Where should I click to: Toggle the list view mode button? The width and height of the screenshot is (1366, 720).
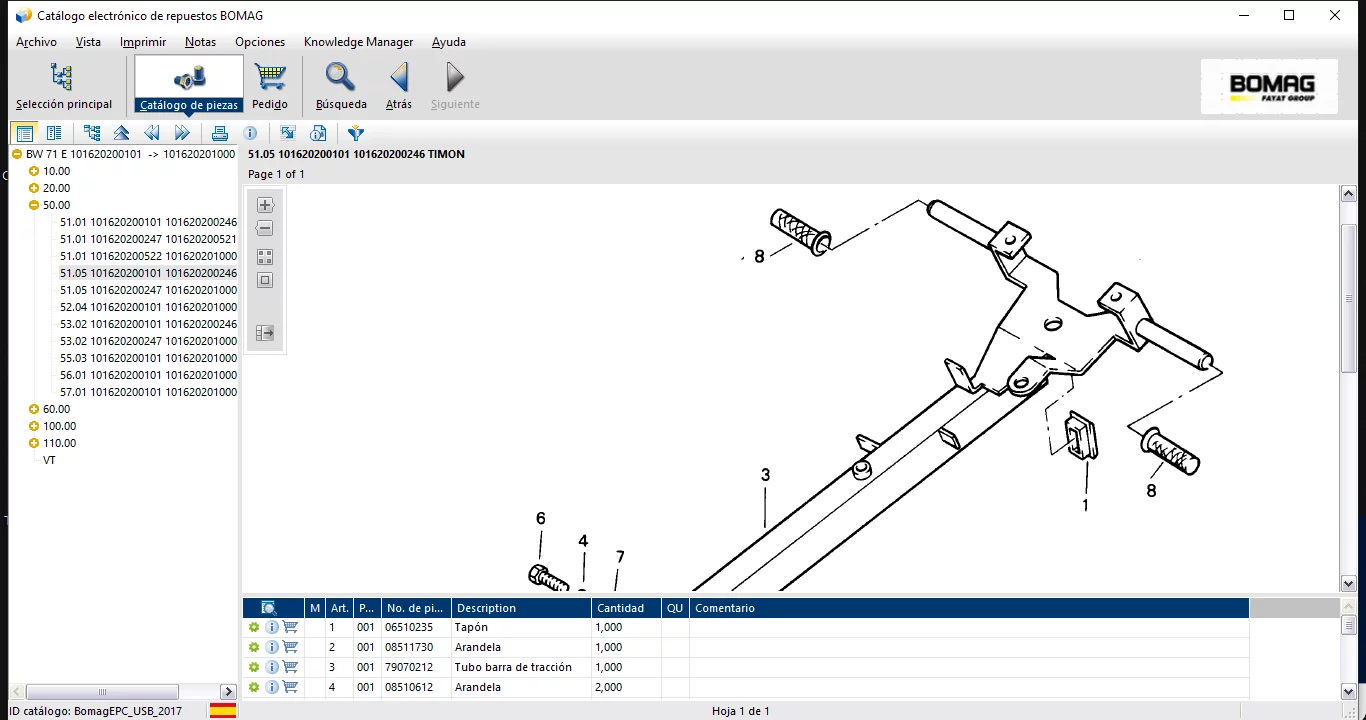tap(25, 133)
